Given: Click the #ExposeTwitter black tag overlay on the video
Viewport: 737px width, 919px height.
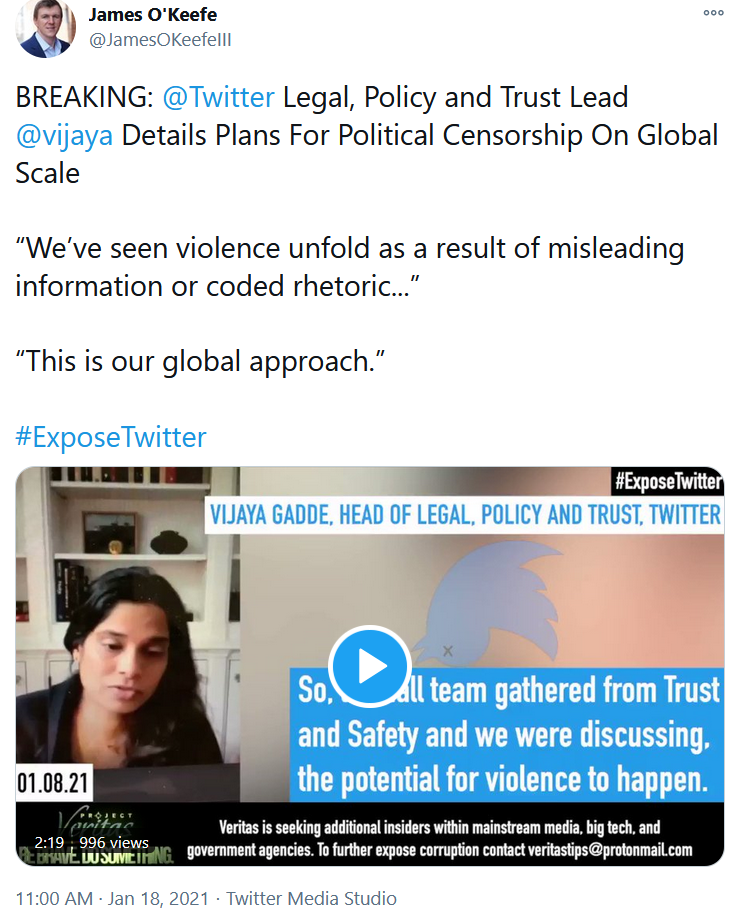Looking at the screenshot, I should 667,482.
